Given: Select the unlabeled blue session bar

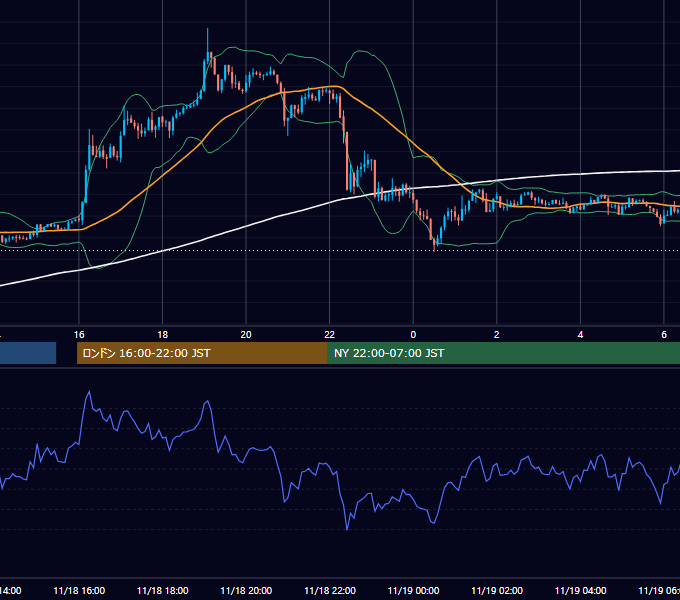Looking at the screenshot, I should 28,353.
